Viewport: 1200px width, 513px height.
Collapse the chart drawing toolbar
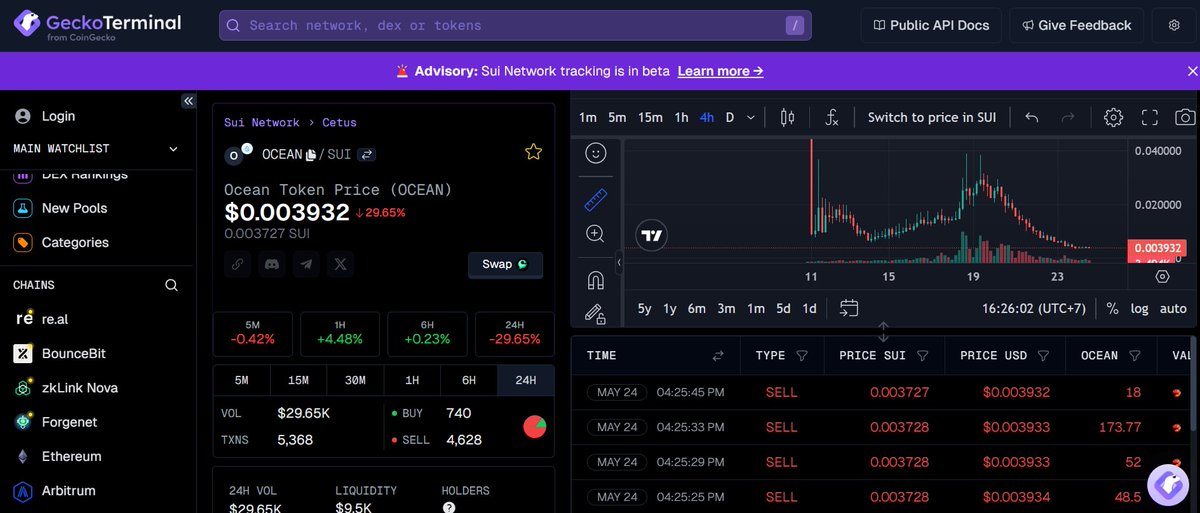click(x=619, y=262)
